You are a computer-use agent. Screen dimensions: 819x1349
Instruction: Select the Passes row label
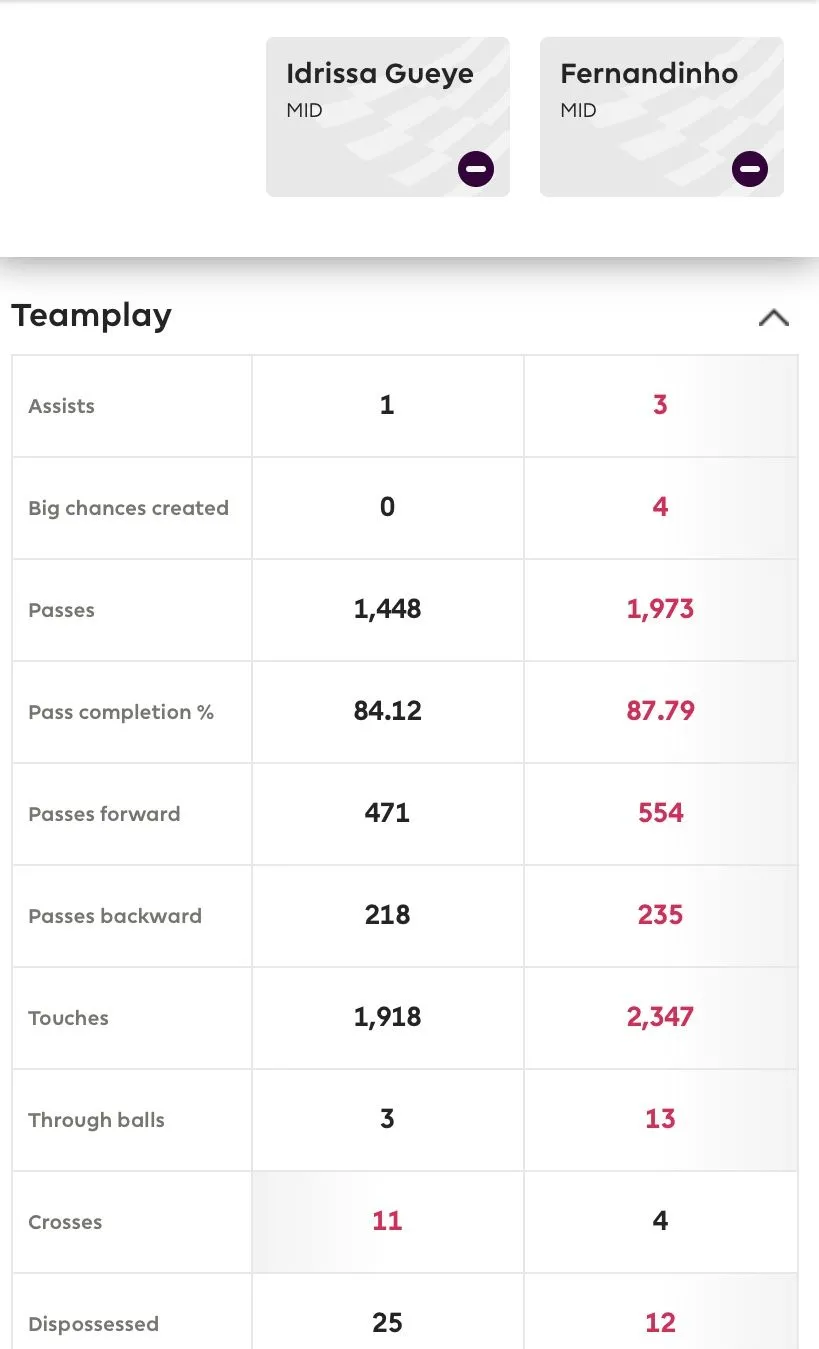[62, 610]
